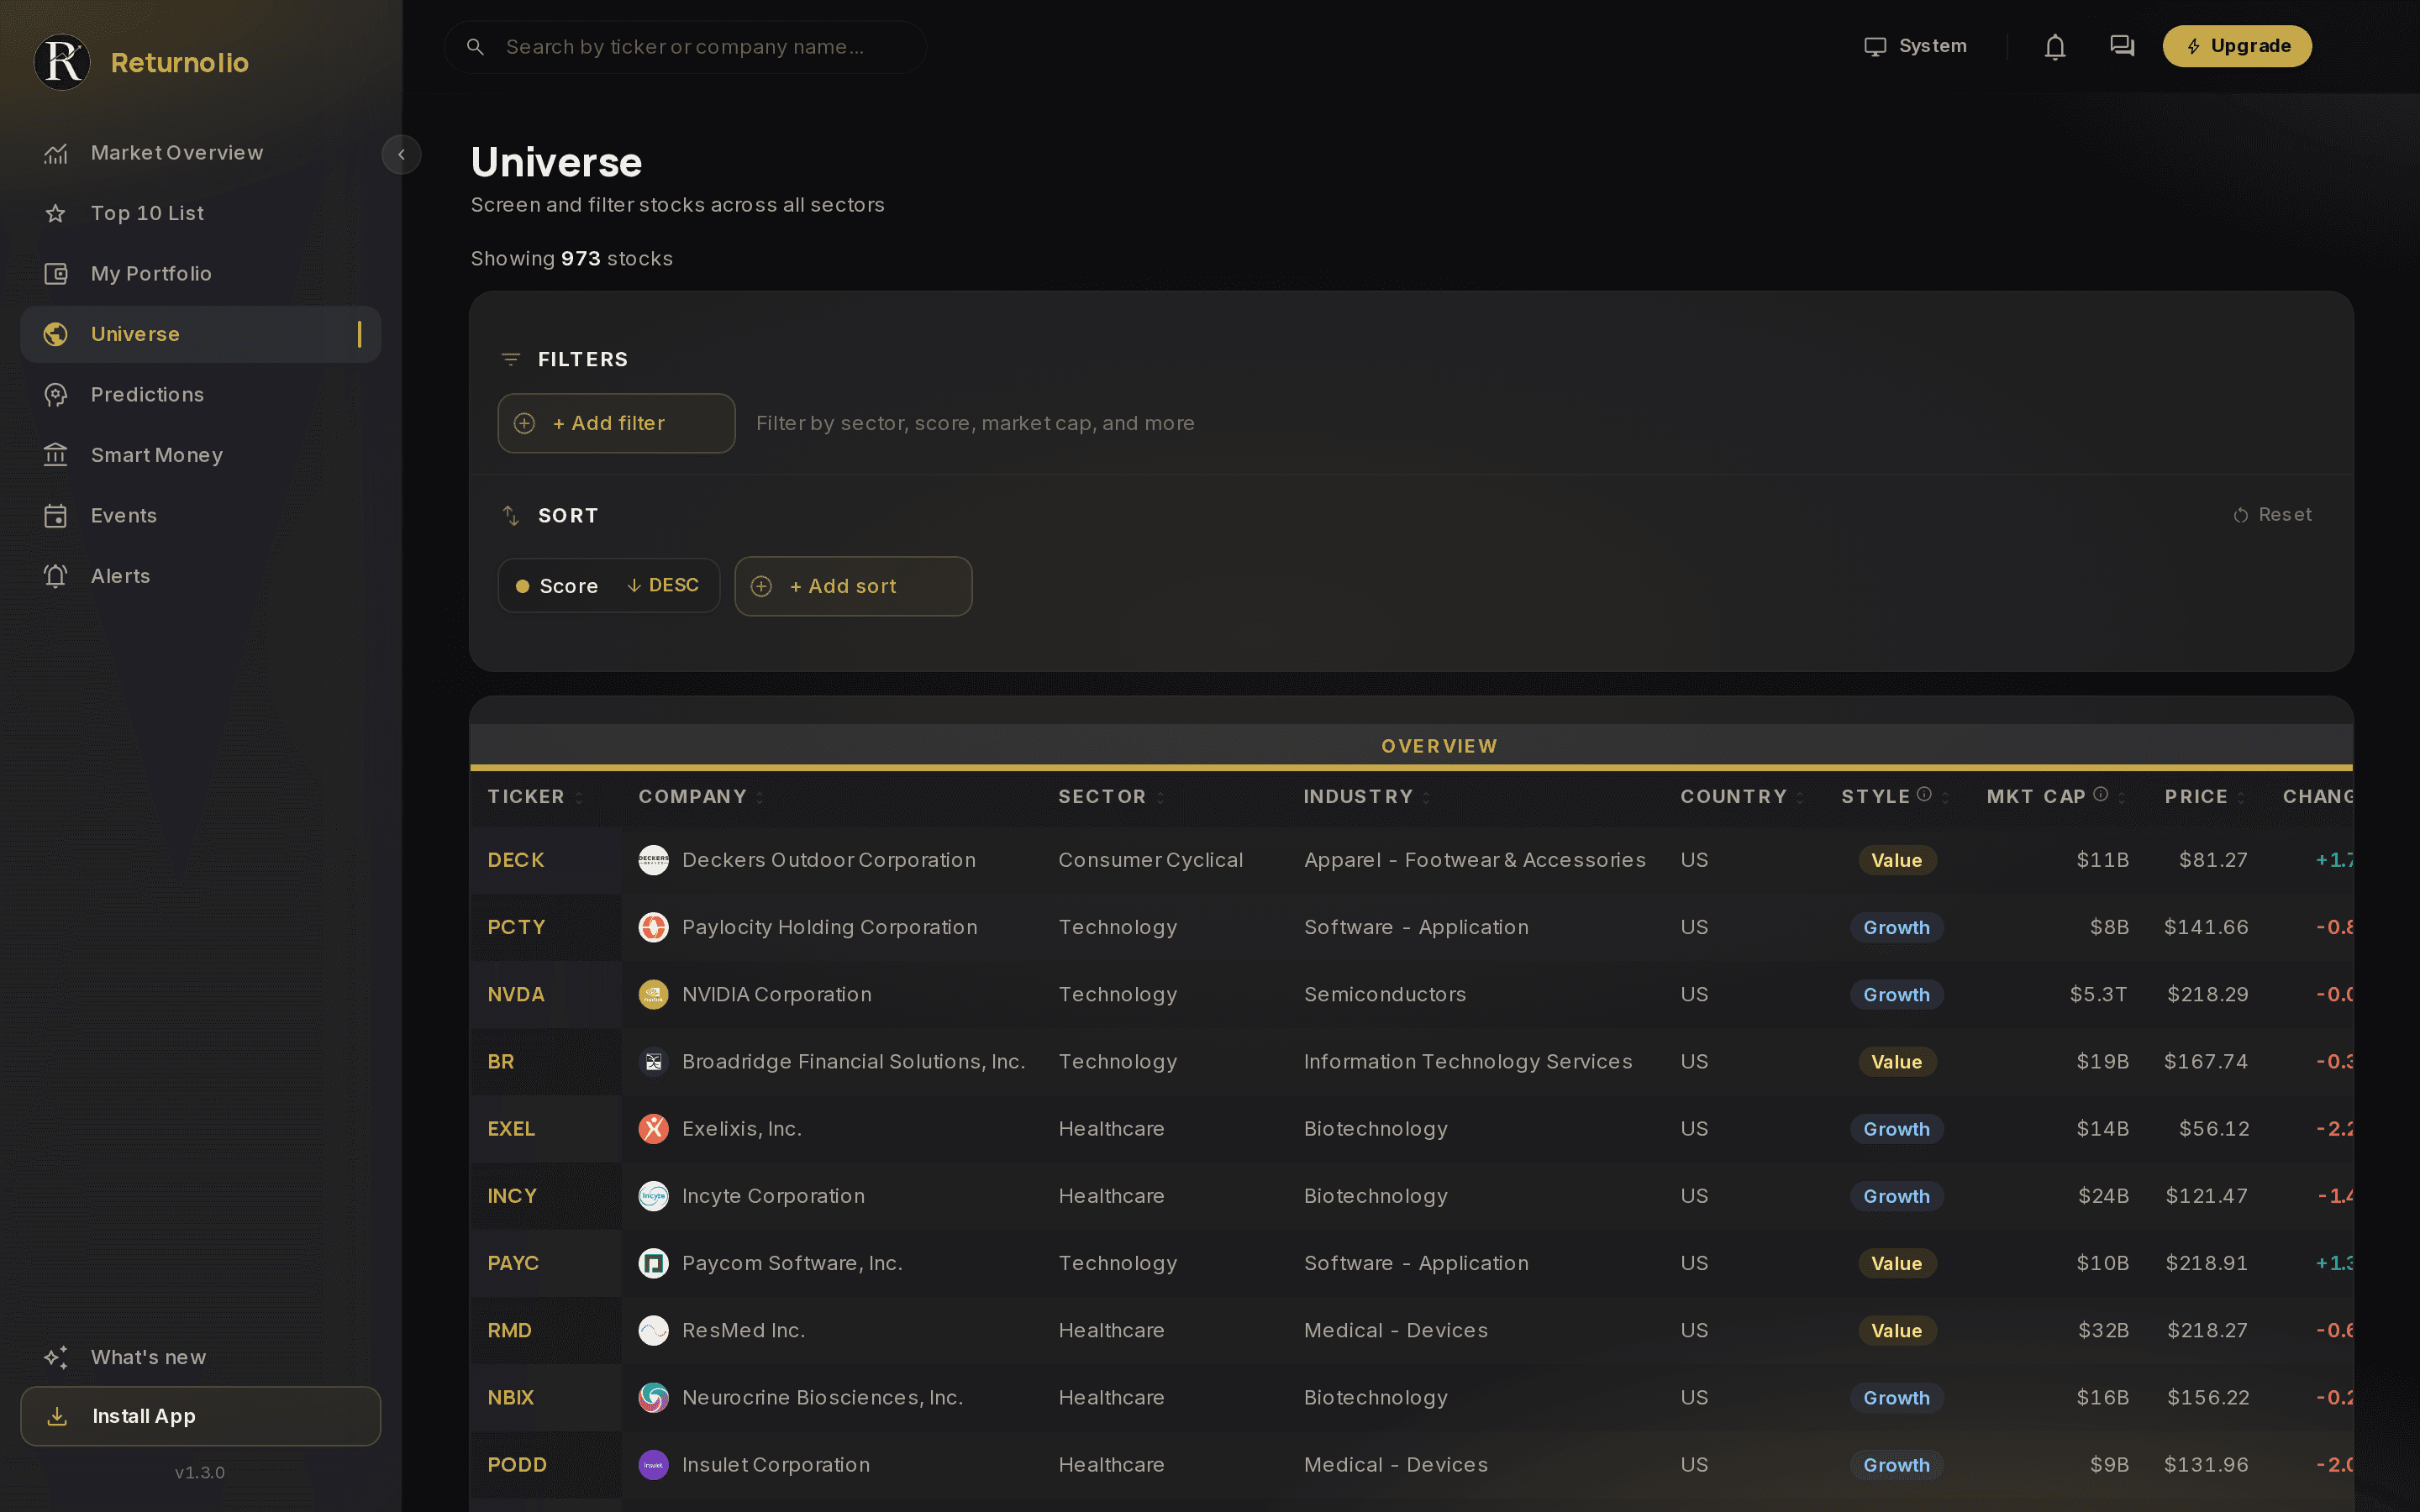This screenshot has width=2420, height=1512.
Task: Sort table by Sector column
Action: coord(1111,797)
